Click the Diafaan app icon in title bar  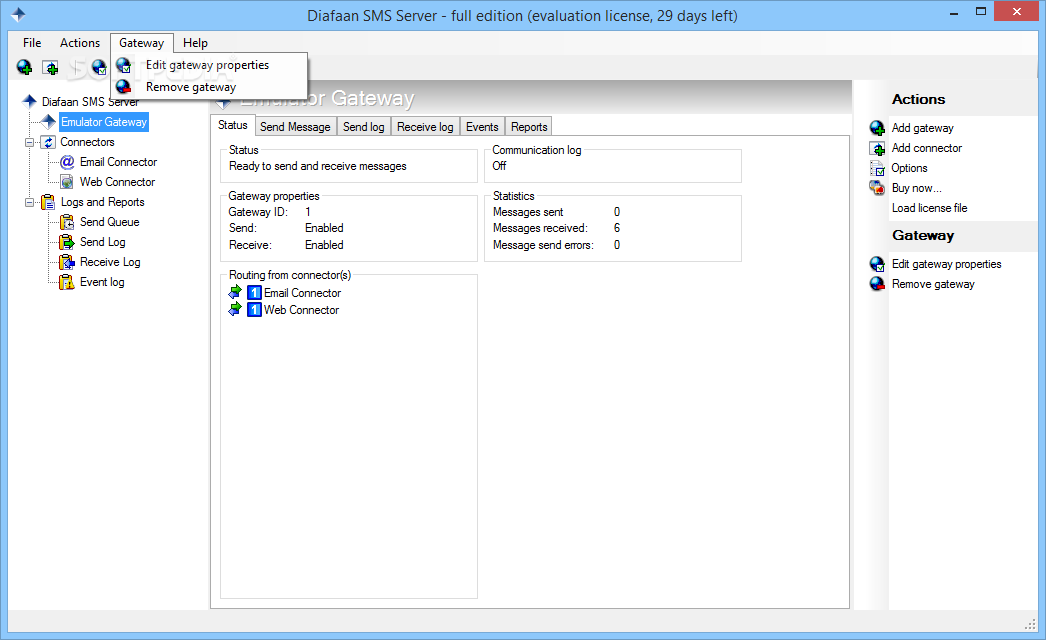pyautogui.click(x=18, y=14)
